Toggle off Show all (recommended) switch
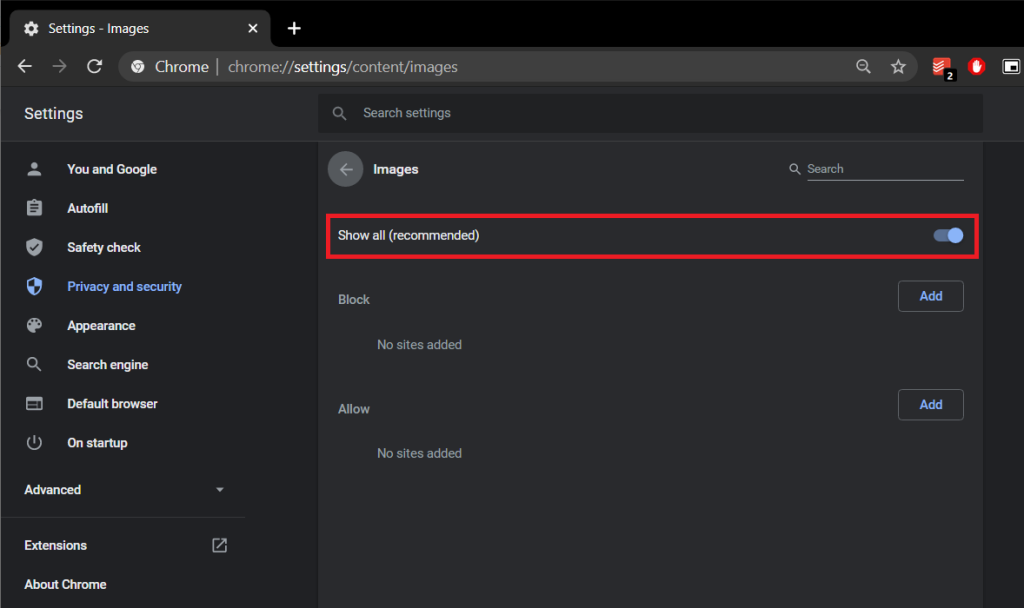Viewport: 1024px width, 608px height. (x=947, y=236)
